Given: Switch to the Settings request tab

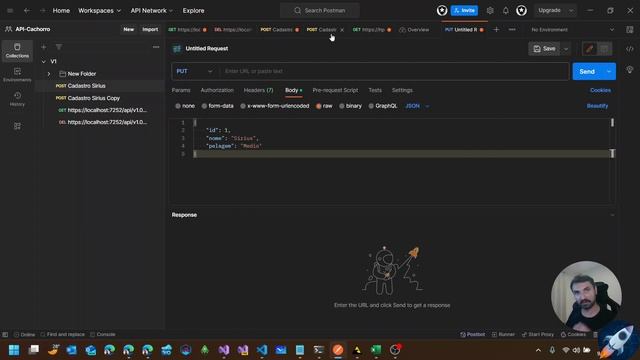Looking at the screenshot, I should pos(402,90).
